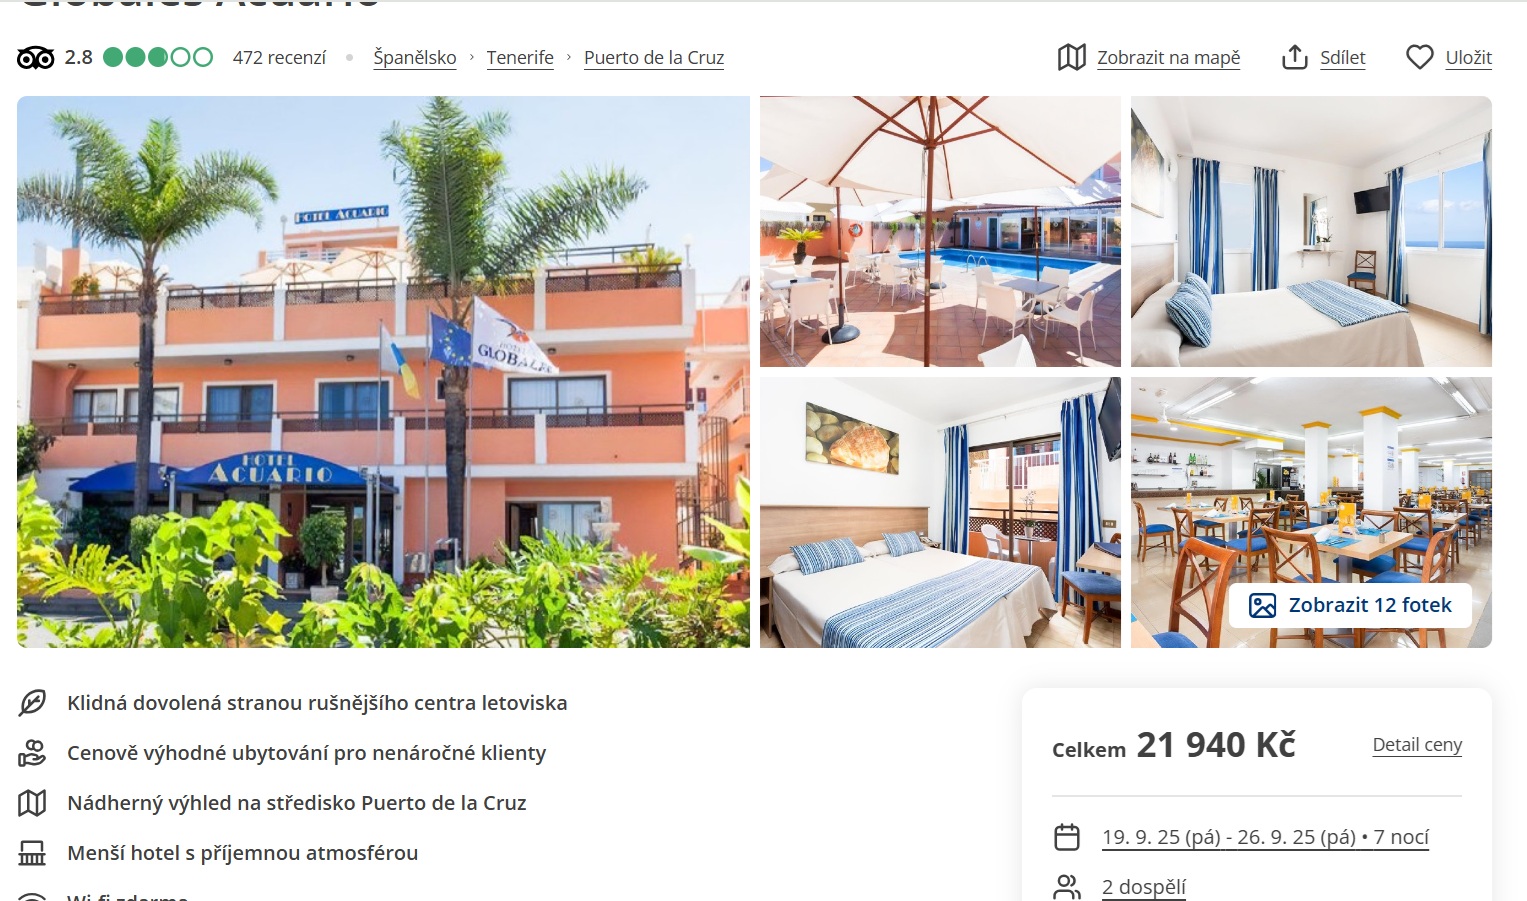Click the Sdílet link
This screenshot has height=901, width=1527.
tap(1342, 58)
